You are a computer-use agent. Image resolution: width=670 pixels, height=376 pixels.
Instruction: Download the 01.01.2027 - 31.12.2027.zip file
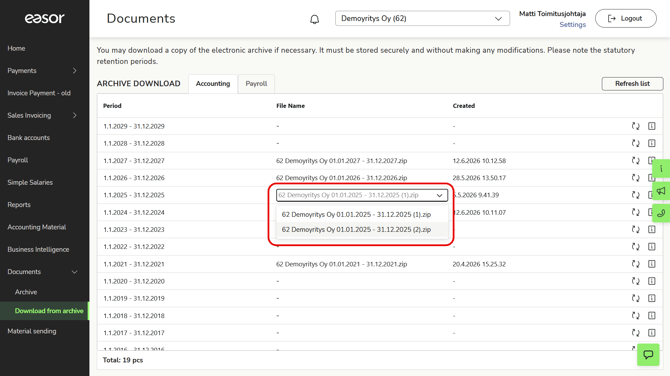point(341,161)
